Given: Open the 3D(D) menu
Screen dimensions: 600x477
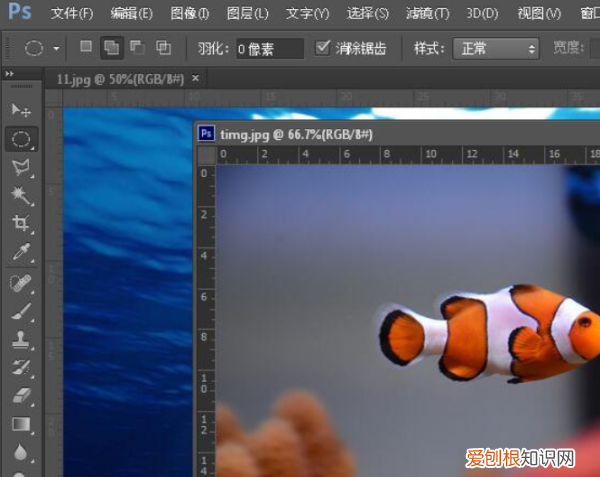Looking at the screenshot, I should point(482,14).
